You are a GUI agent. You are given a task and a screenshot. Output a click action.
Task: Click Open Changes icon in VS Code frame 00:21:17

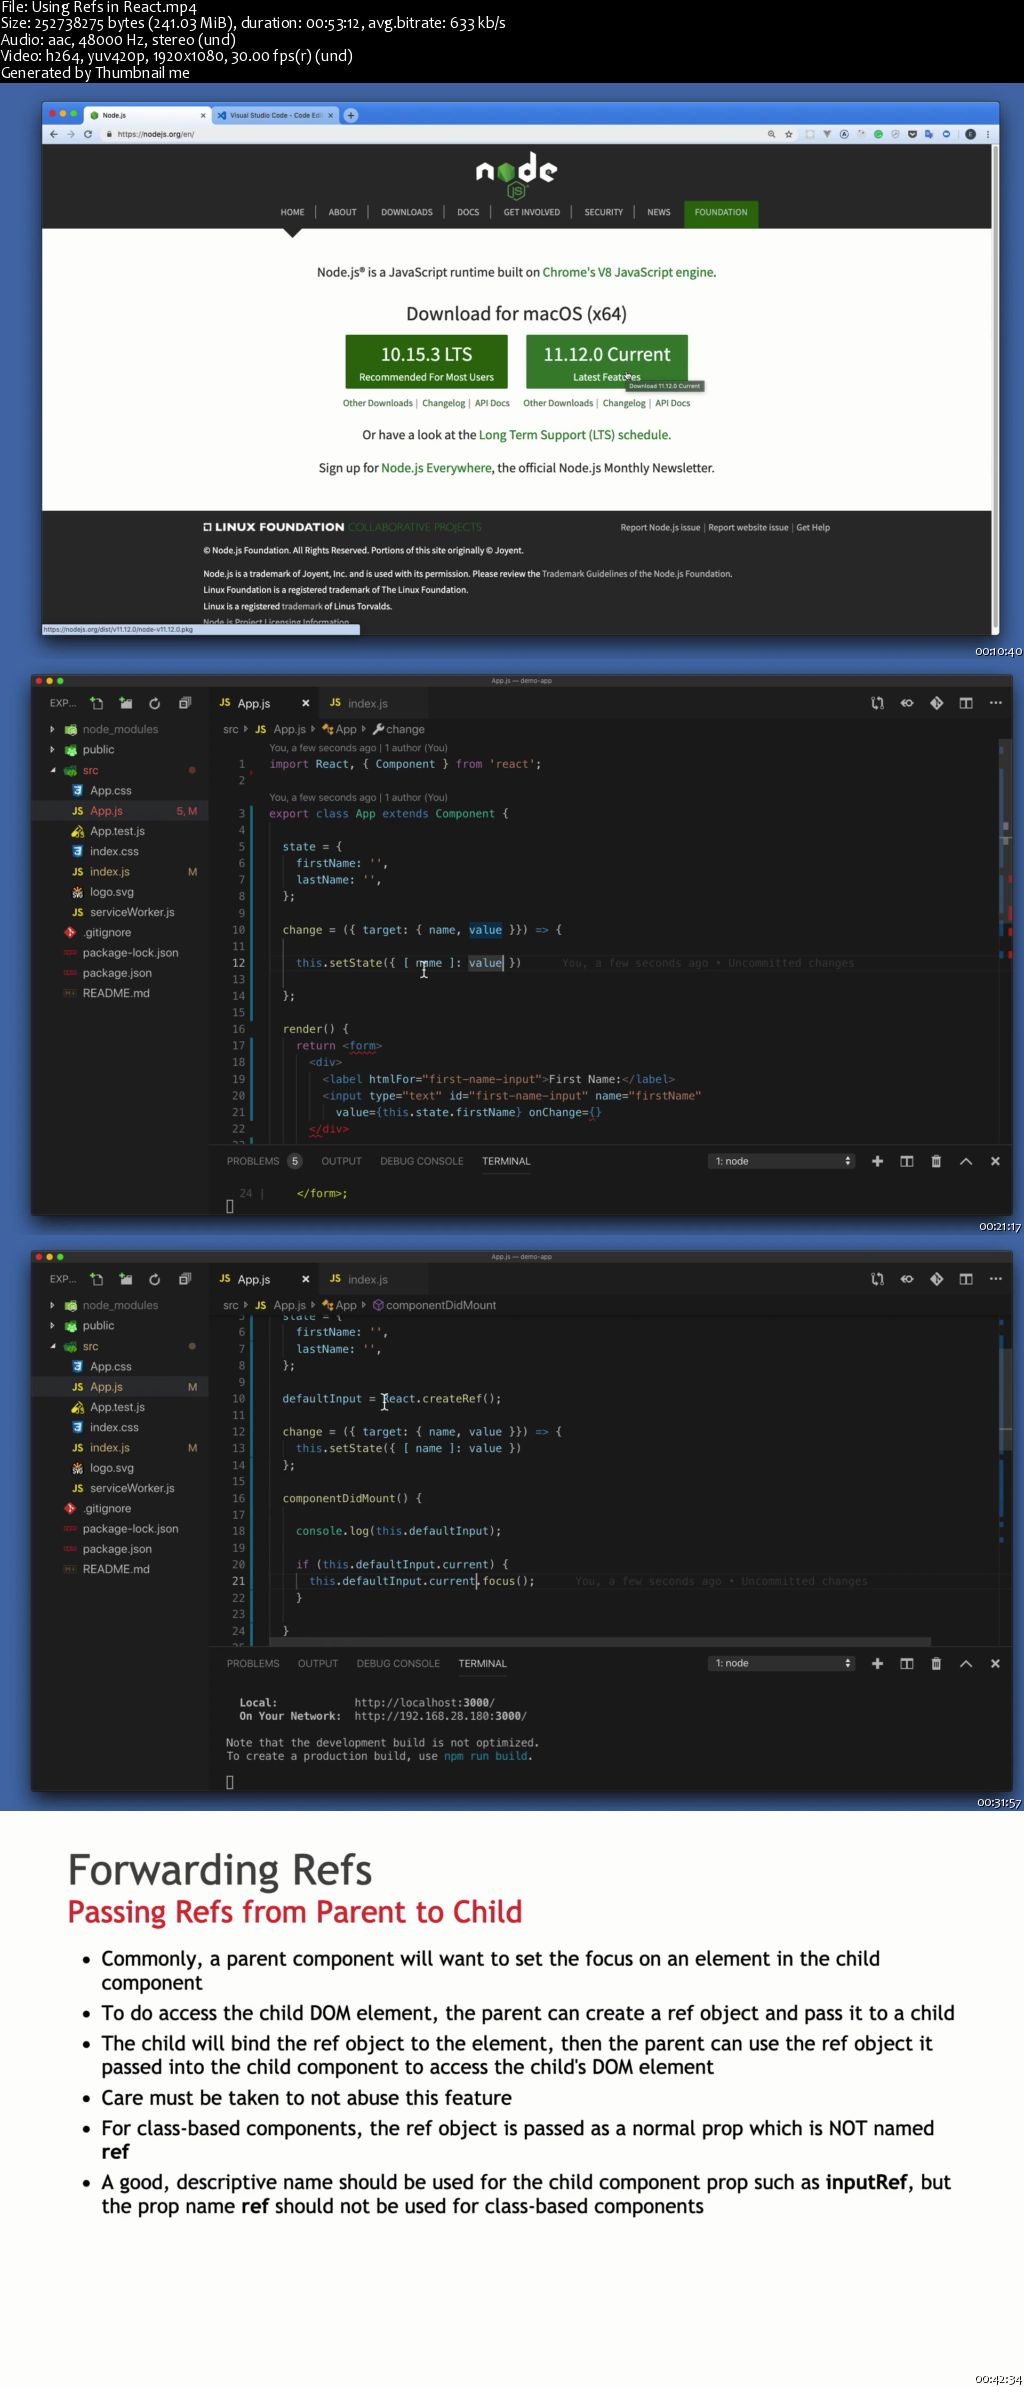click(907, 703)
